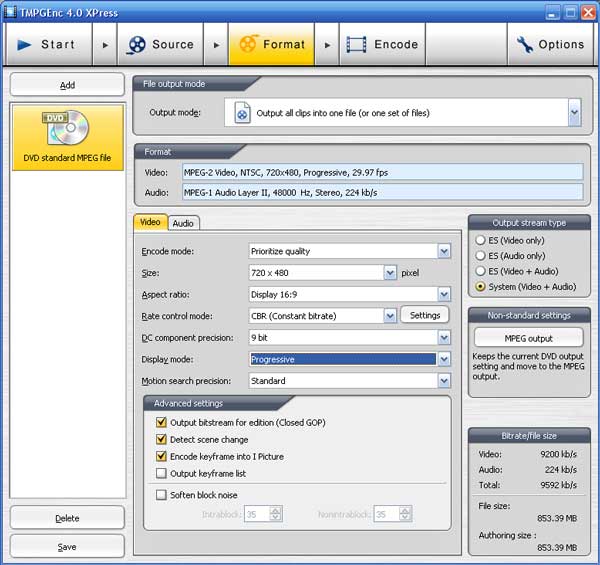Click the Save button
This screenshot has width=600, height=565.
[67, 547]
